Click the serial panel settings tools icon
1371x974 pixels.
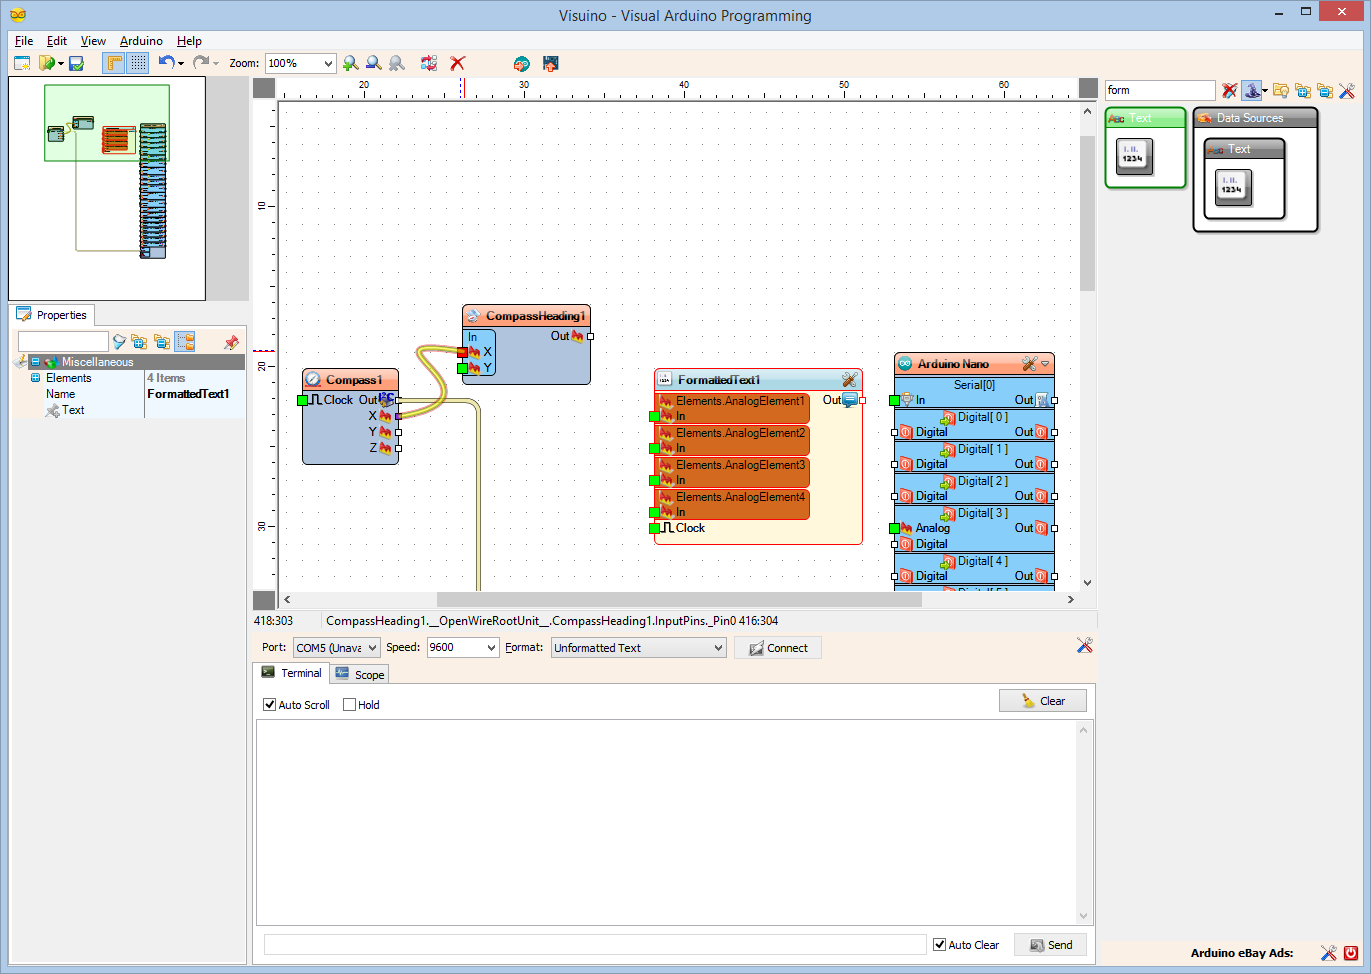tap(1084, 646)
